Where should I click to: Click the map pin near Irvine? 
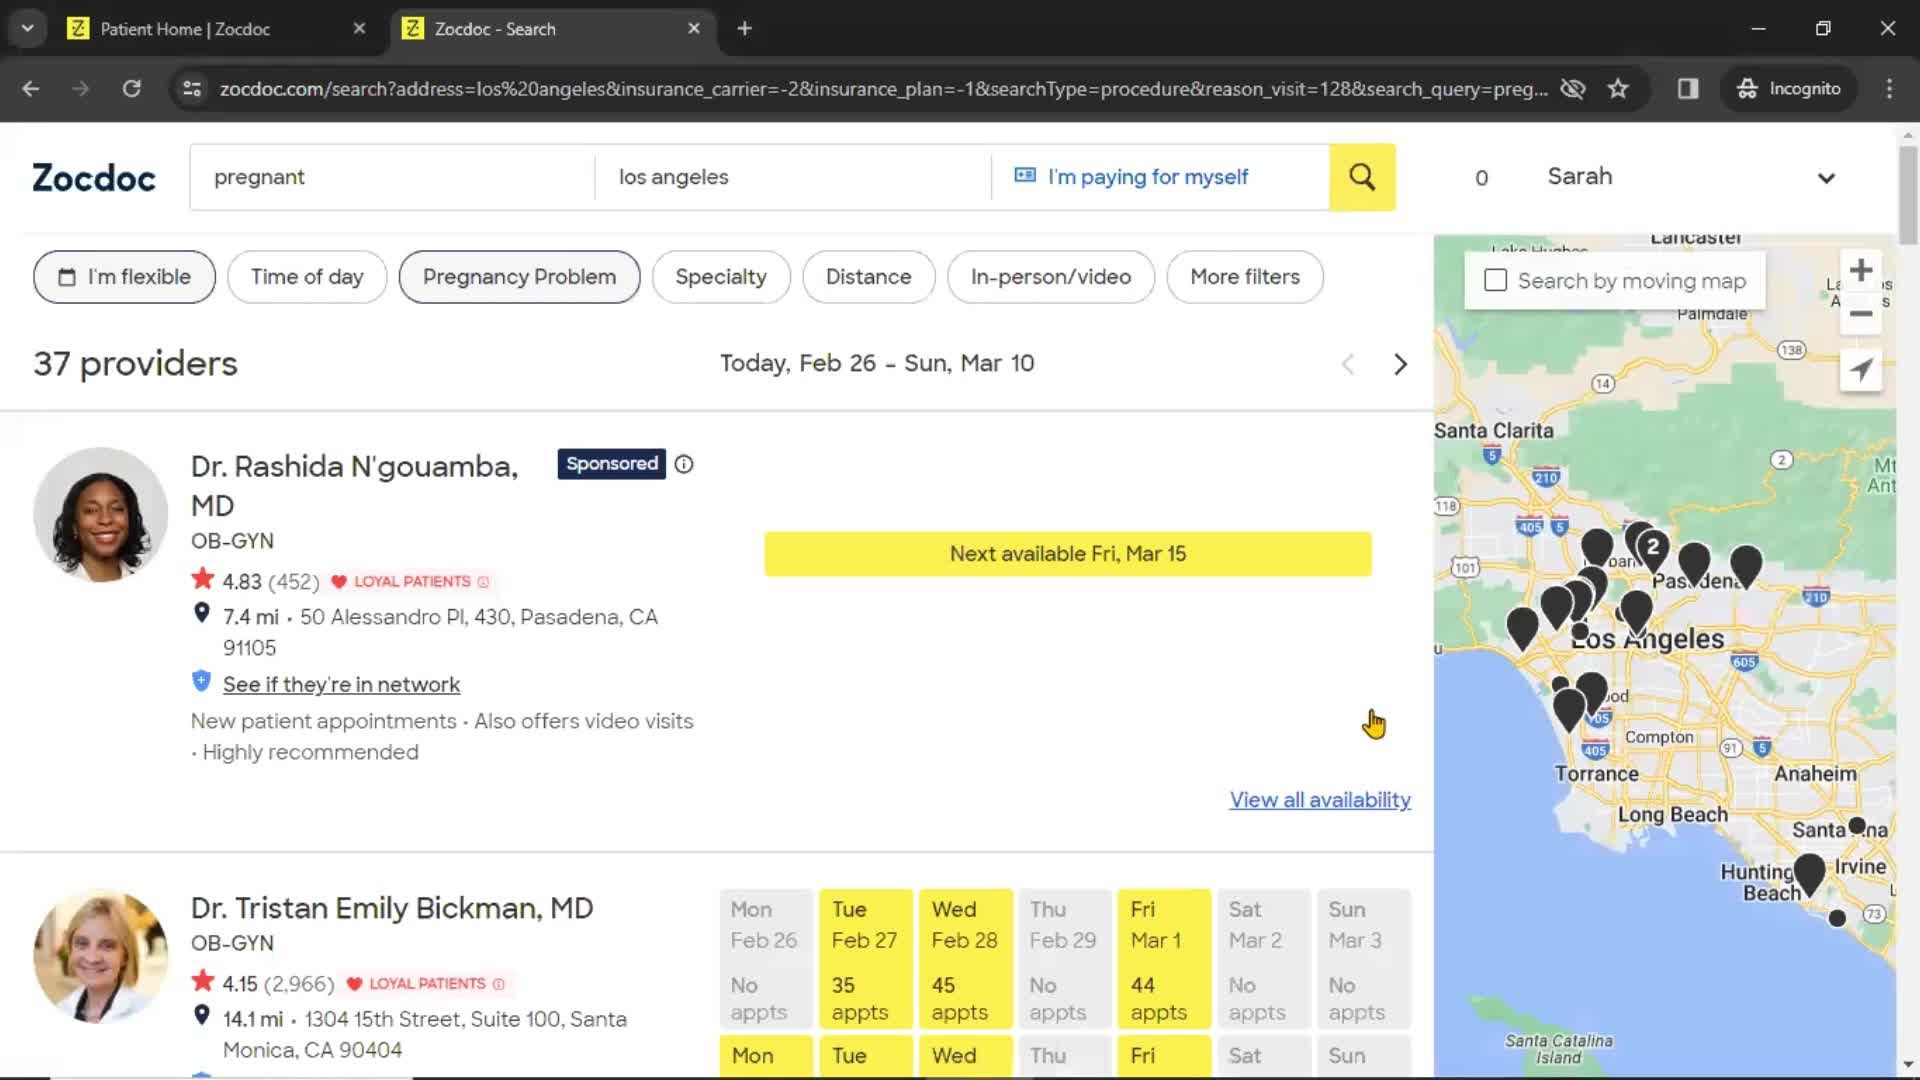pyautogui.click(x=1809, y=874)
